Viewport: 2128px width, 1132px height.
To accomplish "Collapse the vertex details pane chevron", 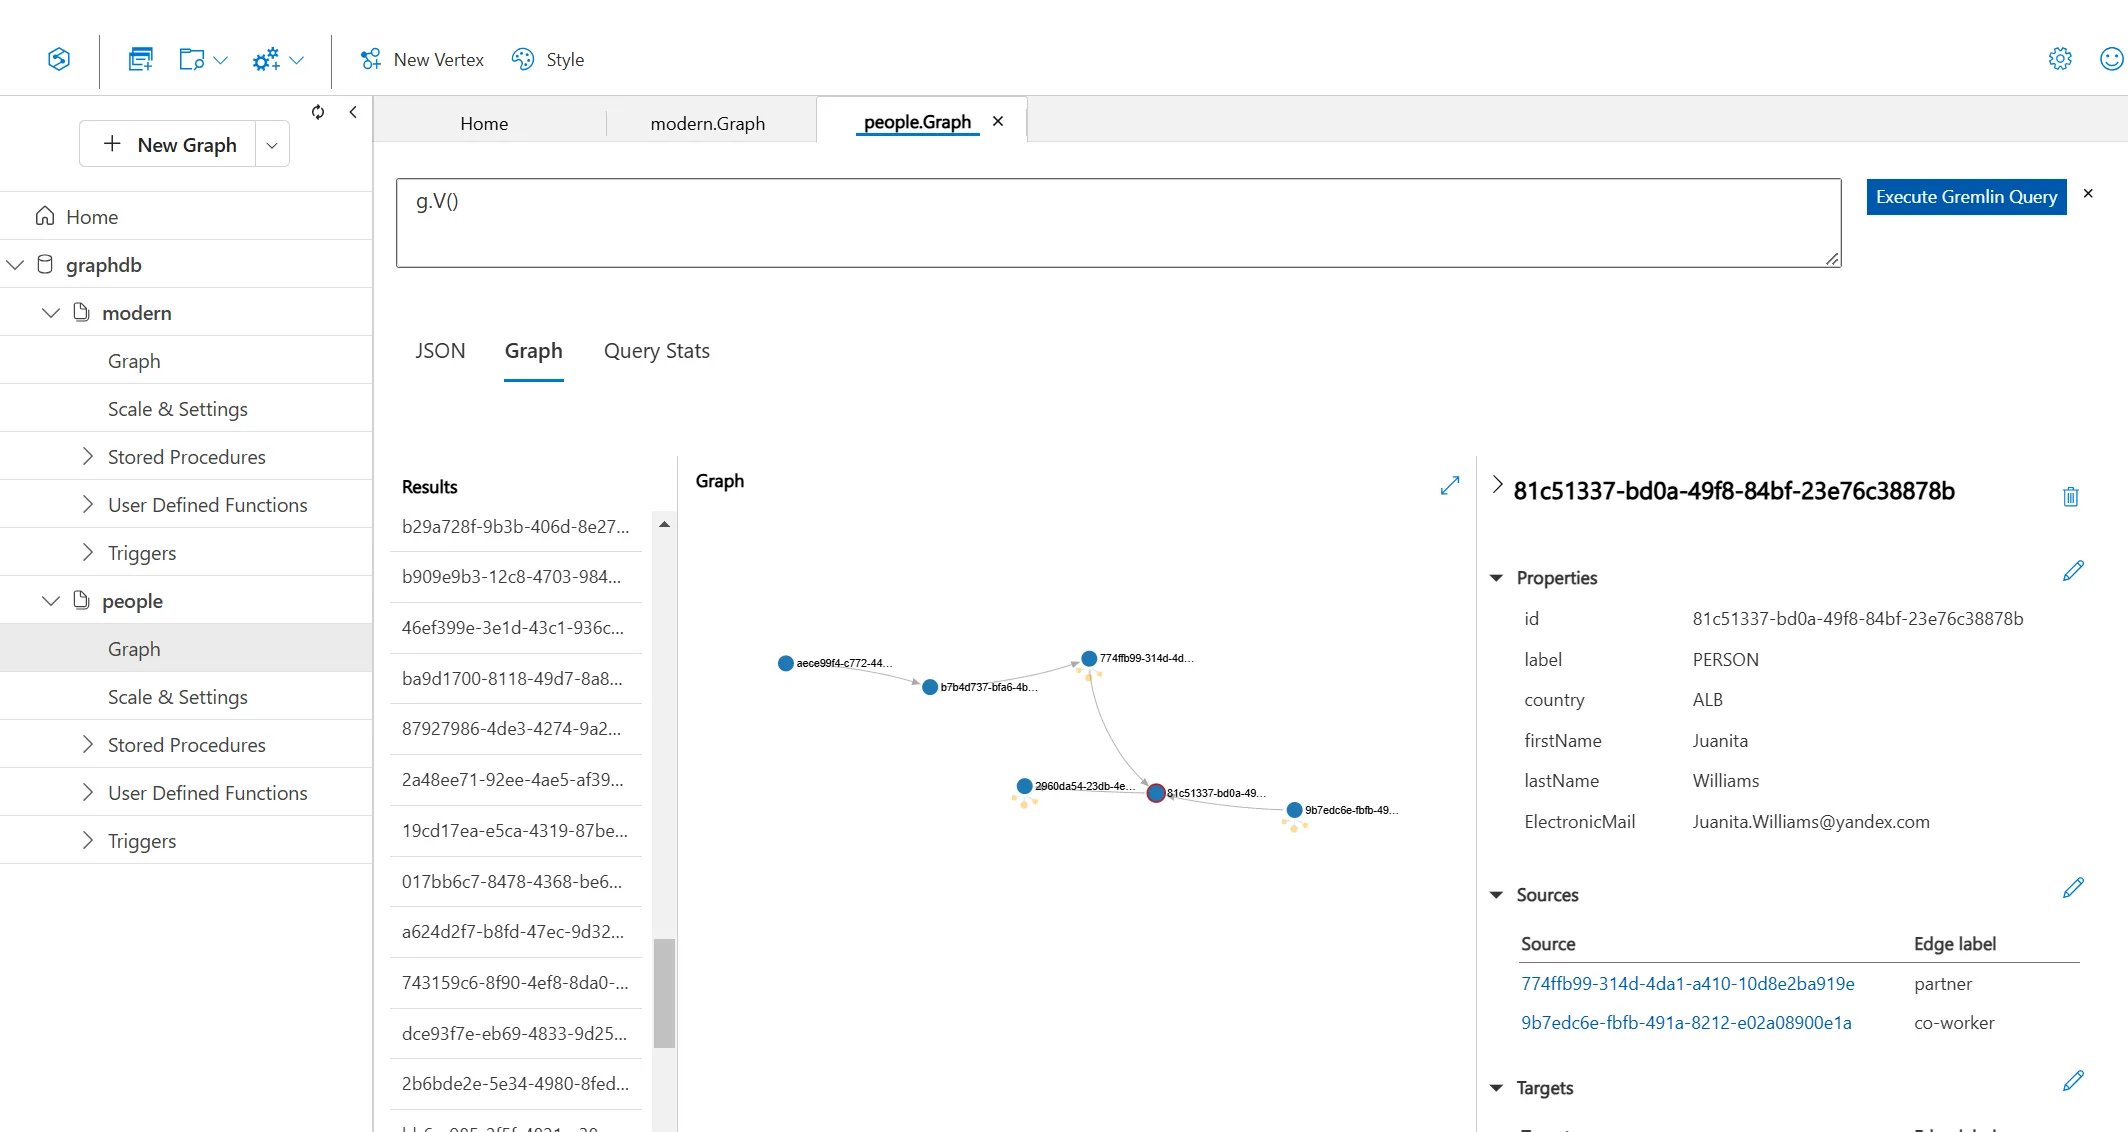I will [1497, 484].
